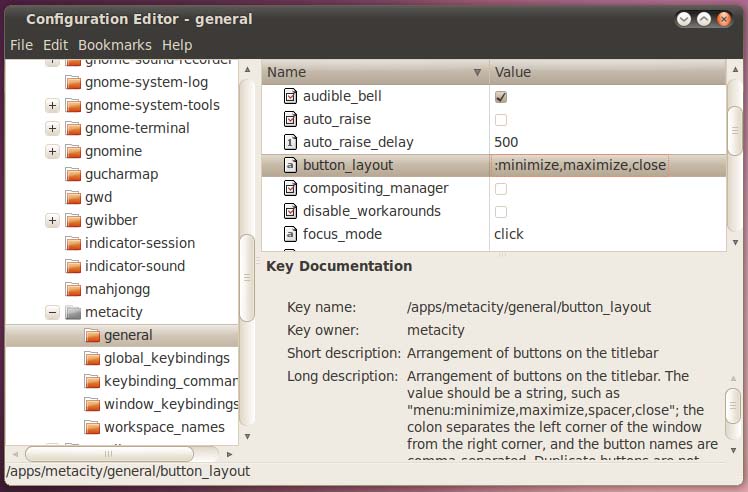Image resolution: width=748 pixels, height=492 pixels.
Task: Click the gucharmap folder icon
Action: coord(73,174)
